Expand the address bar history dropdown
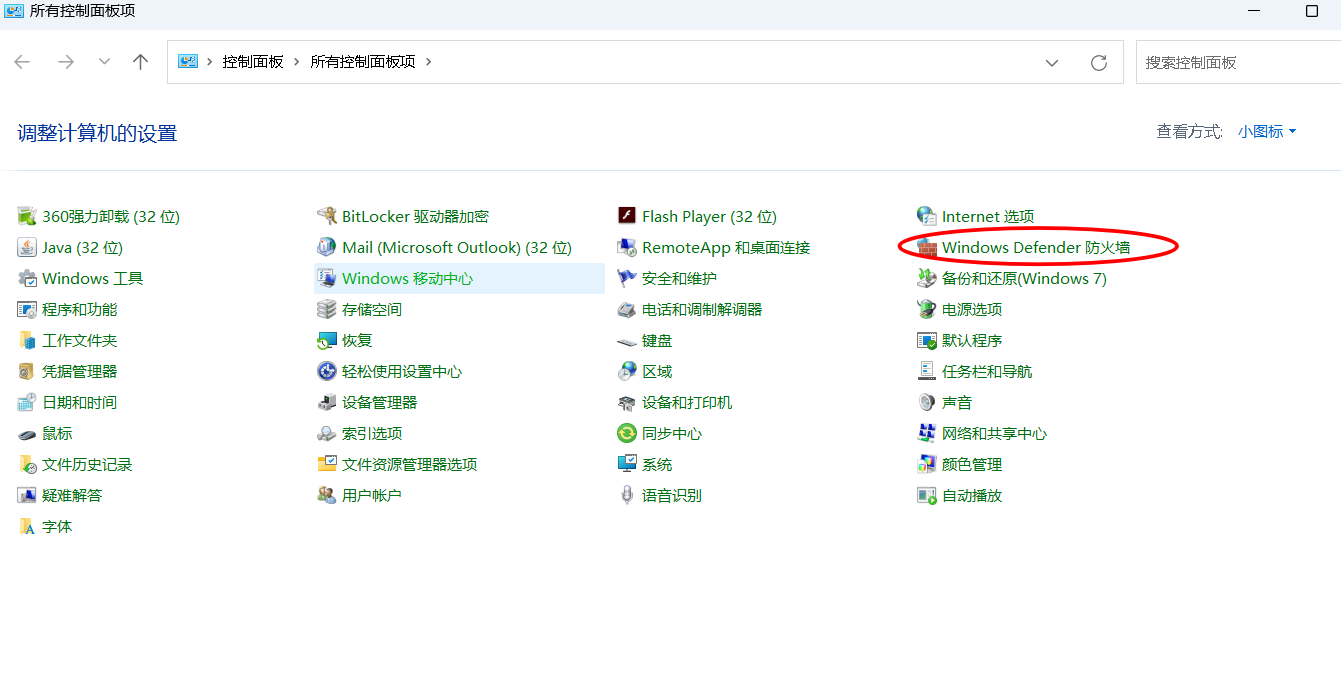This screenshot has height=673, width=1341. pos(1052,63)
